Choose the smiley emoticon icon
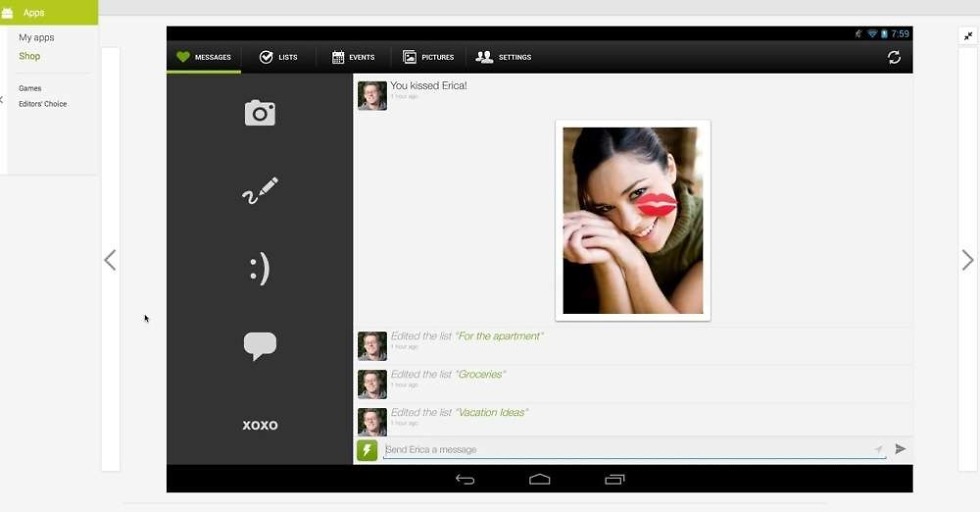The width and height of the screenshot is (980, 512). [x=259, y=269]
